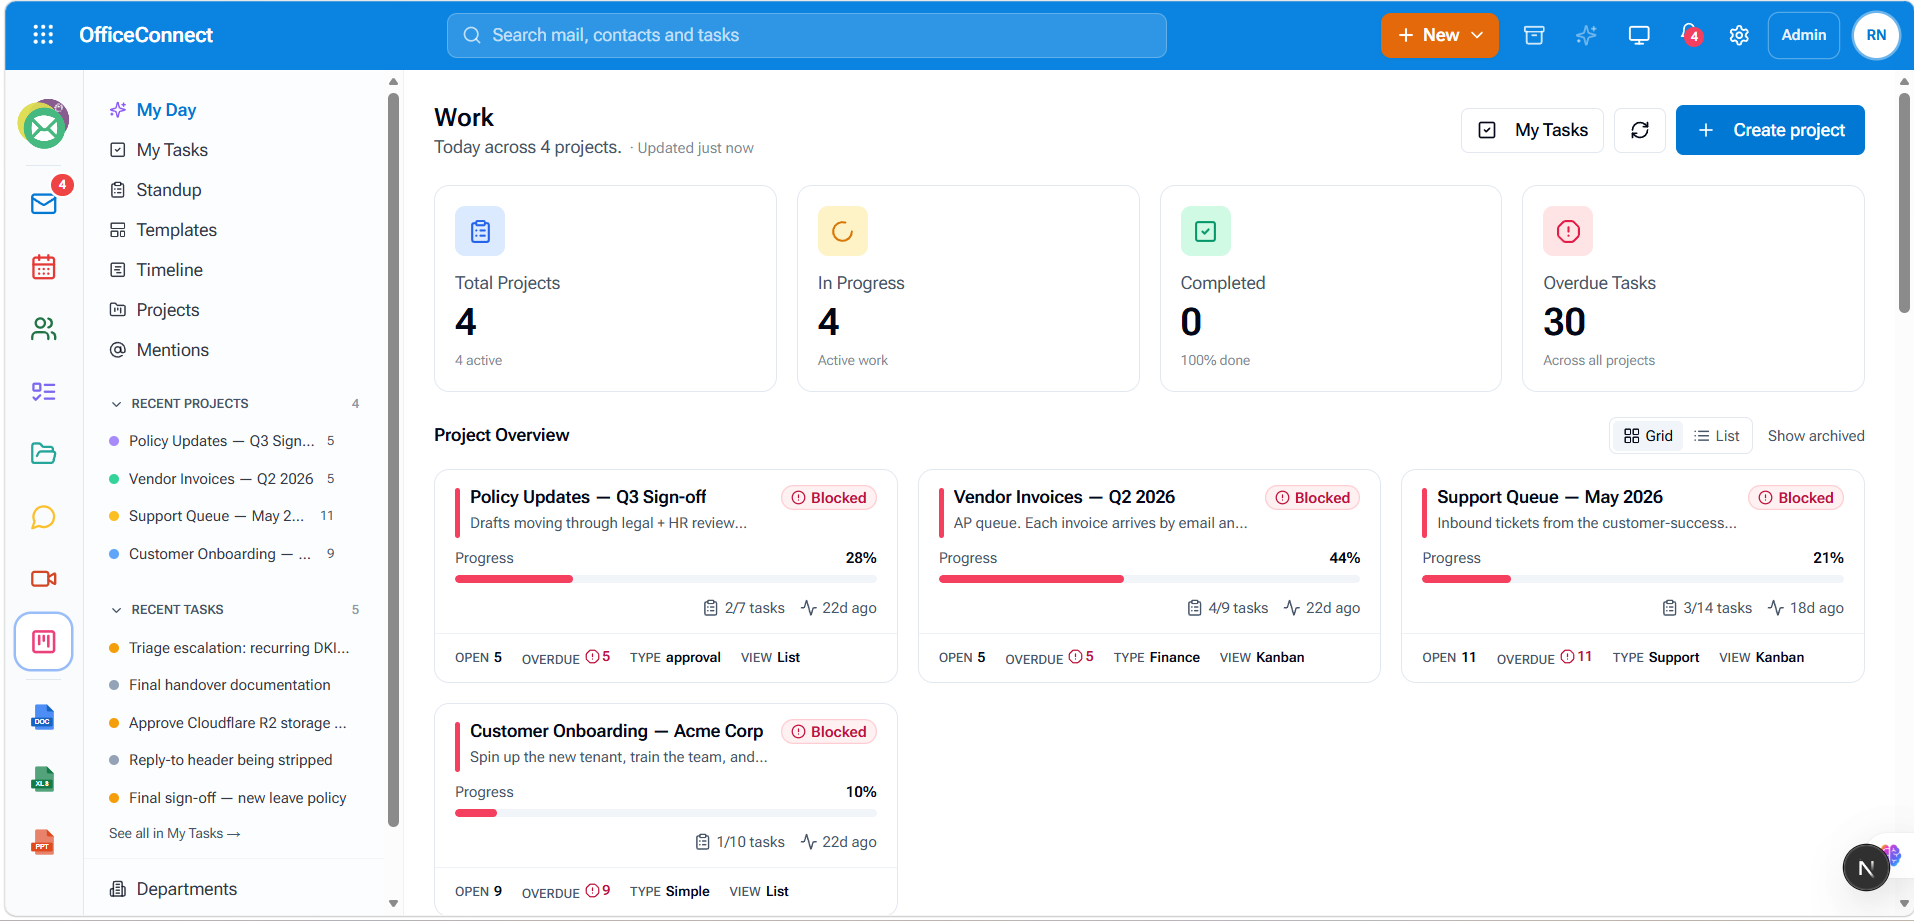Click Policy Updates progress bar at 28%
Screen dimensions: 1914x921
tap(666, 579)
